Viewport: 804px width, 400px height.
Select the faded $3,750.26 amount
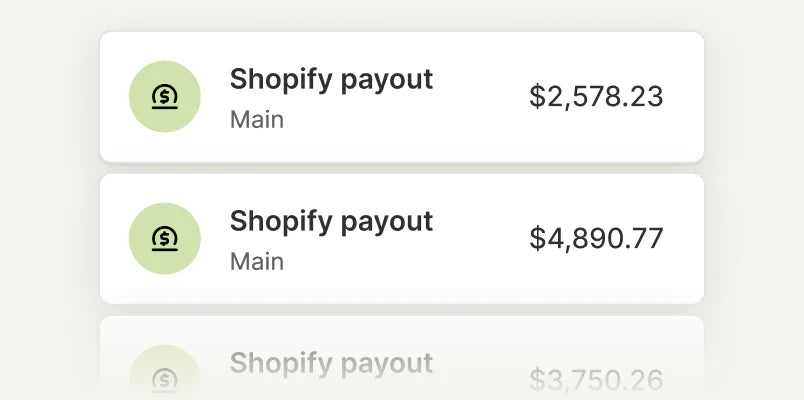coord(596,379)
